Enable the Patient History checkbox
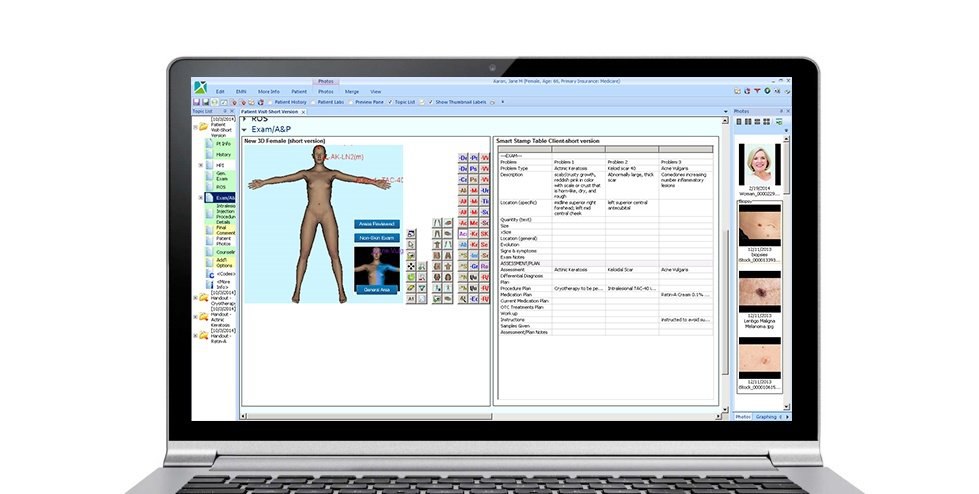Image resolution: width=979 pixels, height=494 pixels. coord(271,102)
